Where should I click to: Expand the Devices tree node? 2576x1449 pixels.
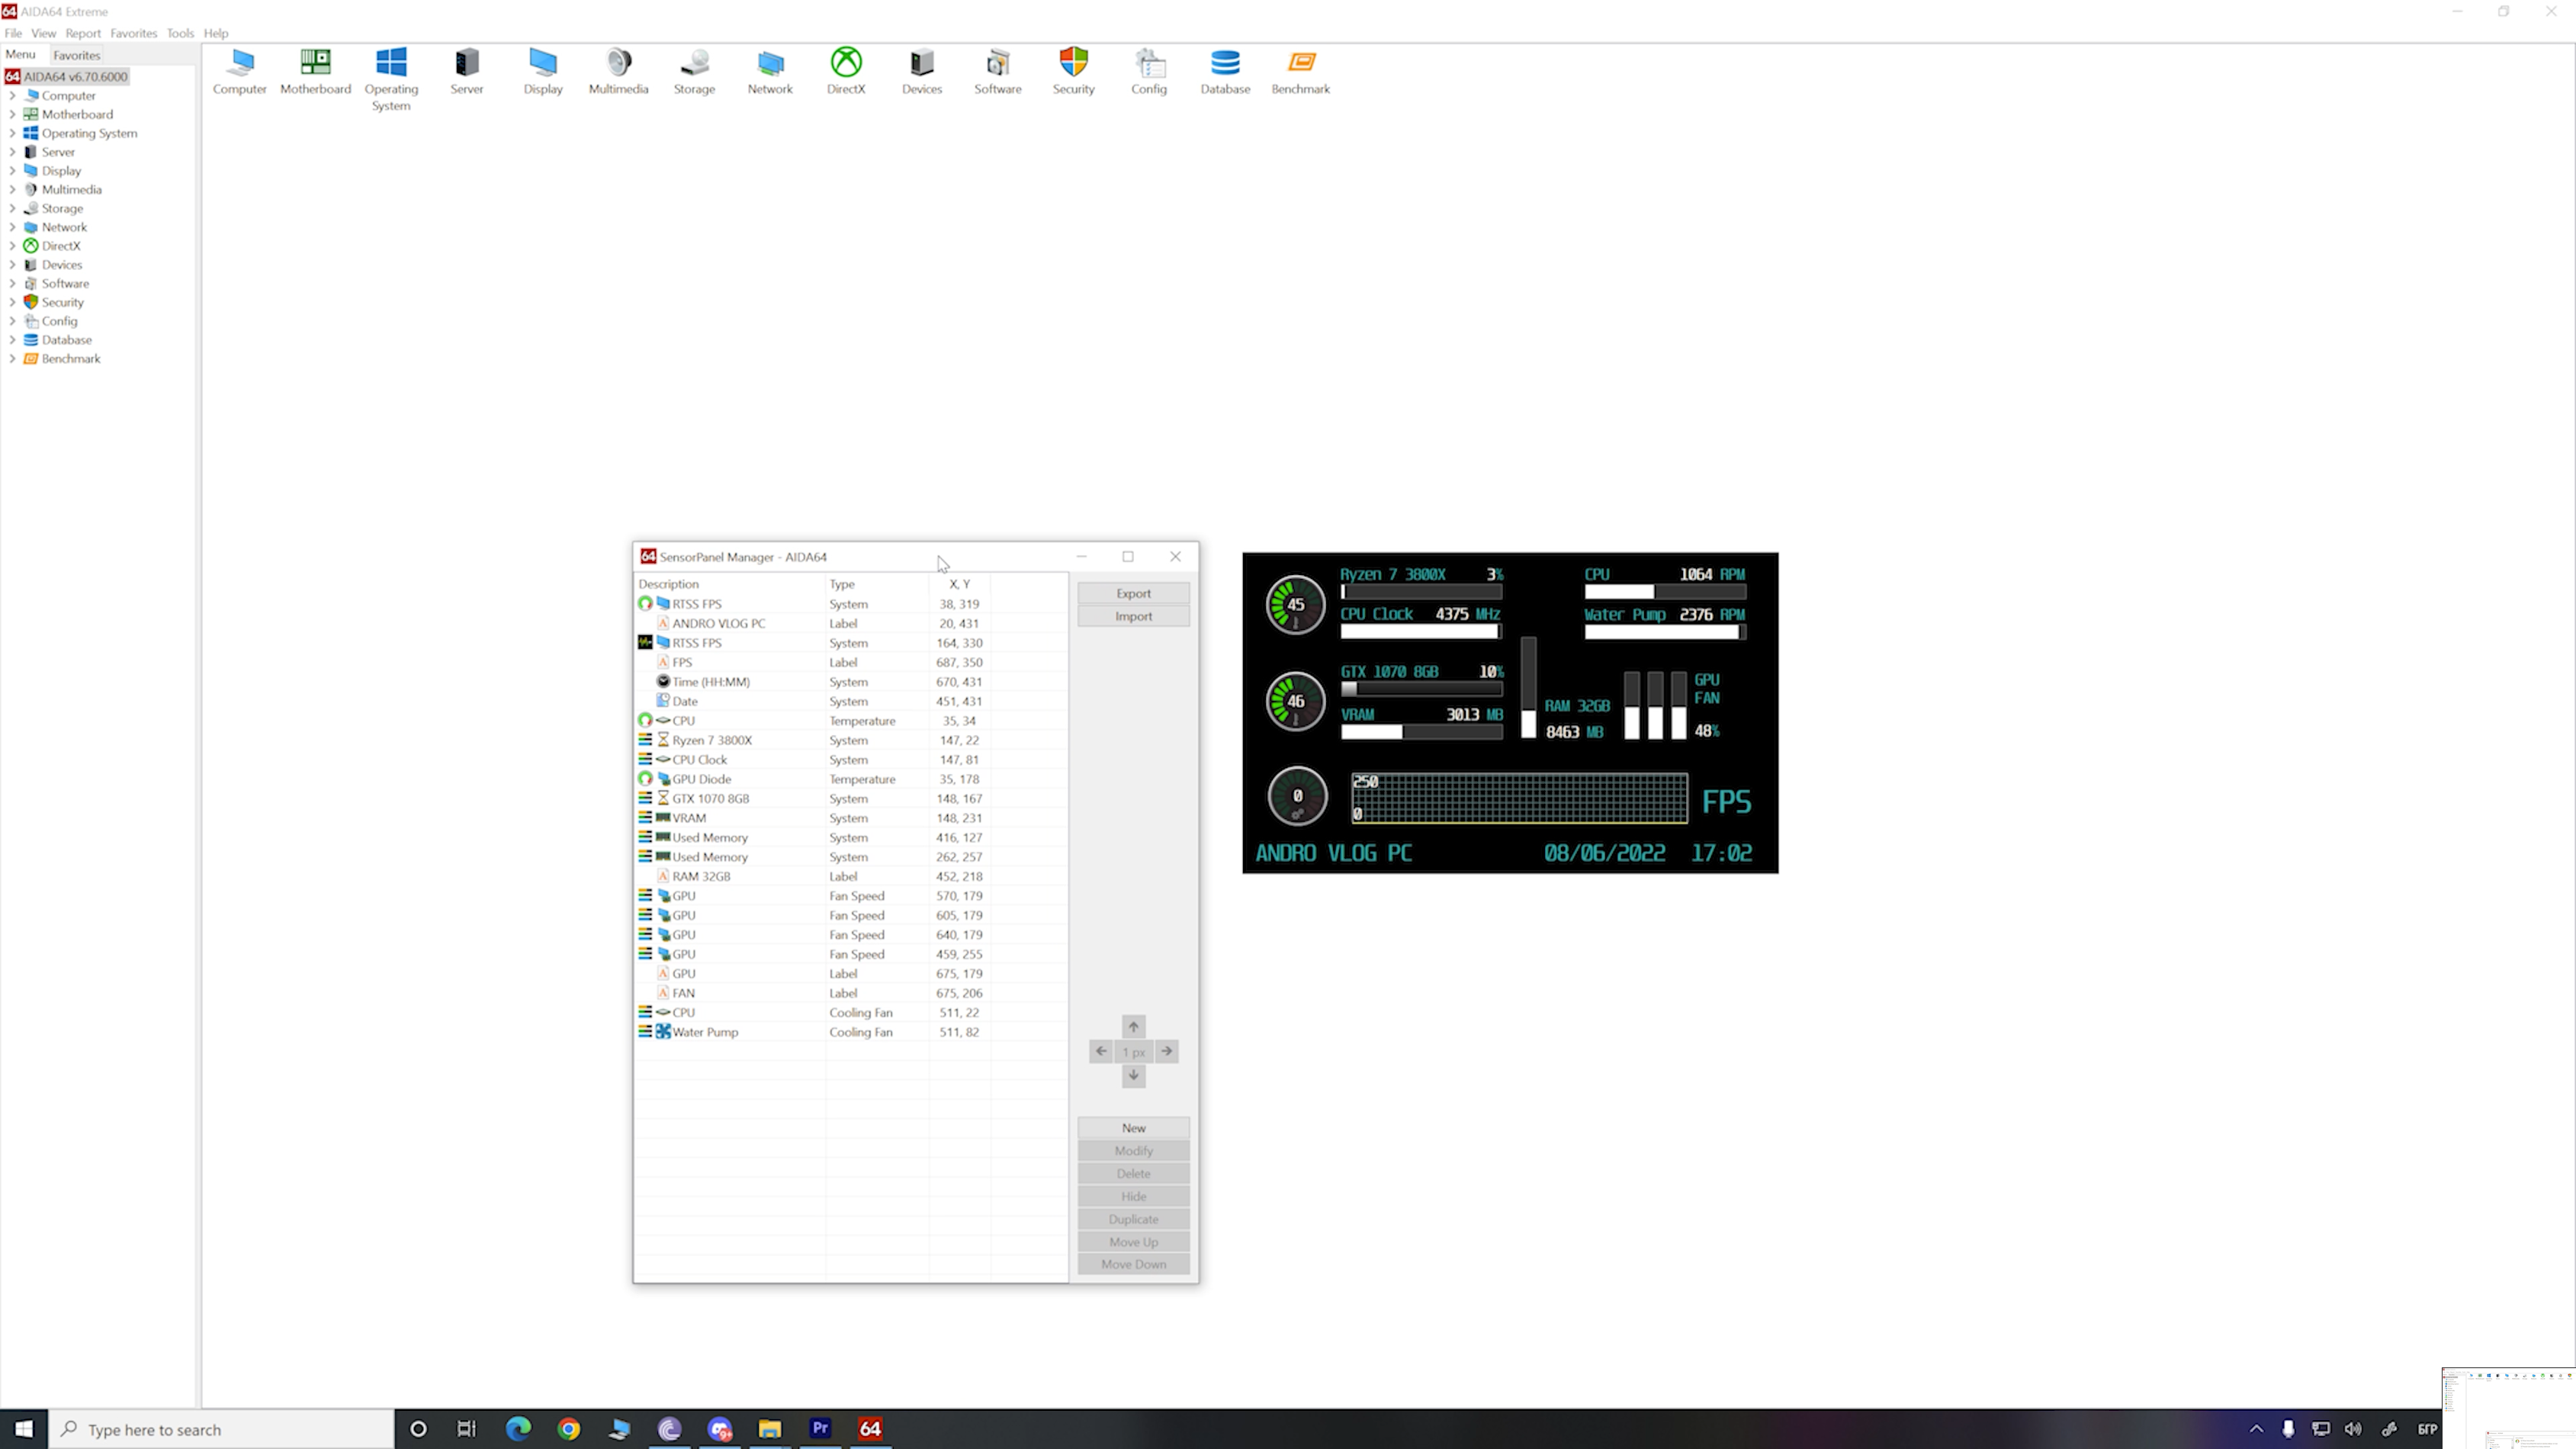click(x=12, y=265)
